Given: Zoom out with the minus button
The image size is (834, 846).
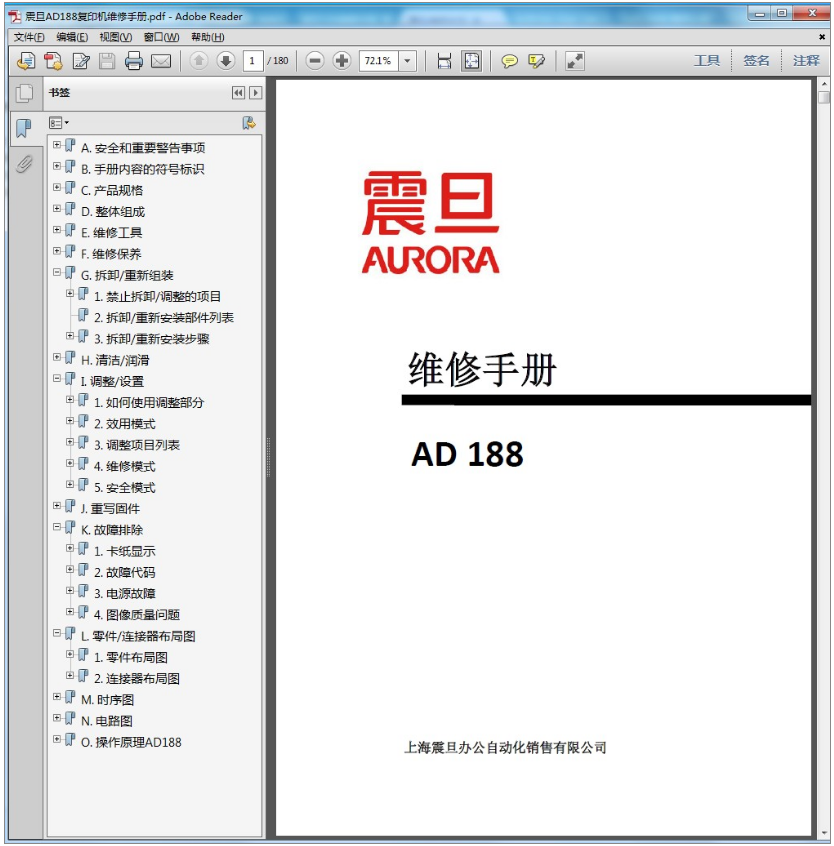Looking at the screenshot, I should tap(315, 61).
